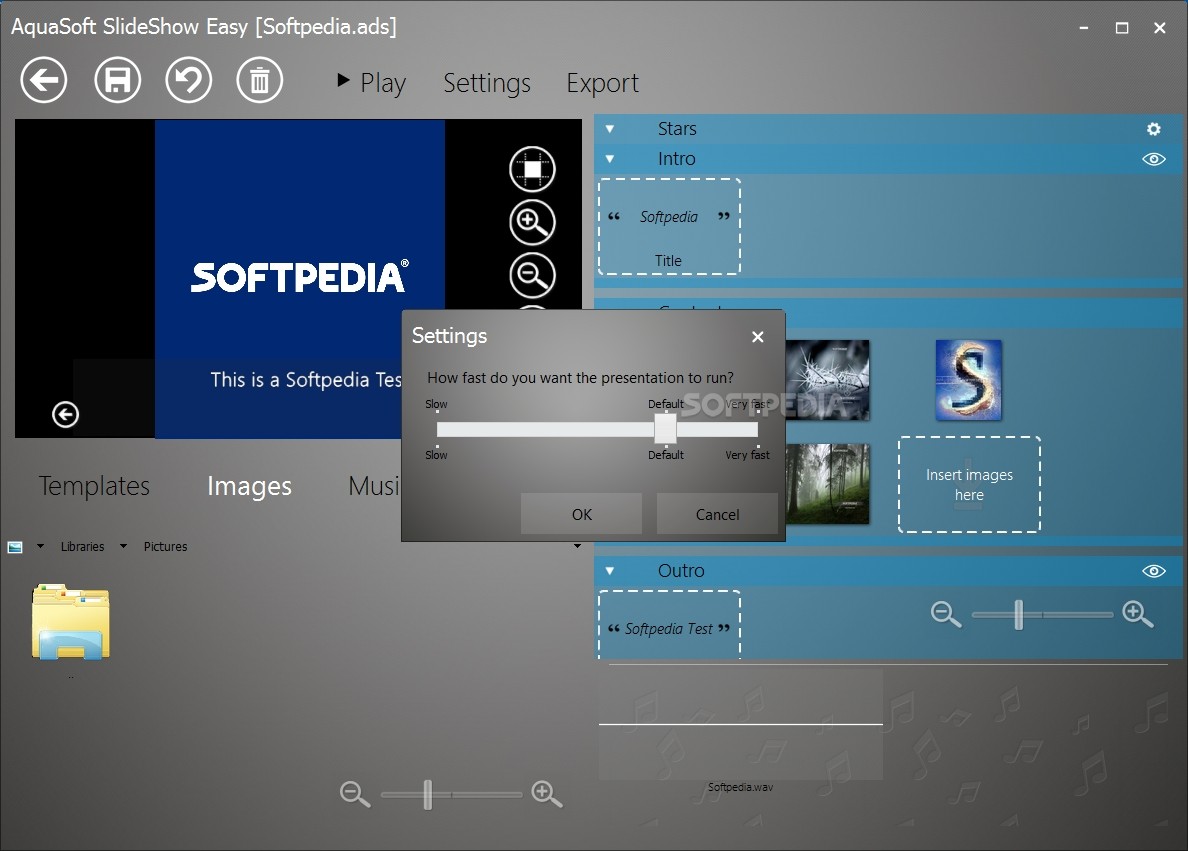Switch to the Images tab

(249, 486)
